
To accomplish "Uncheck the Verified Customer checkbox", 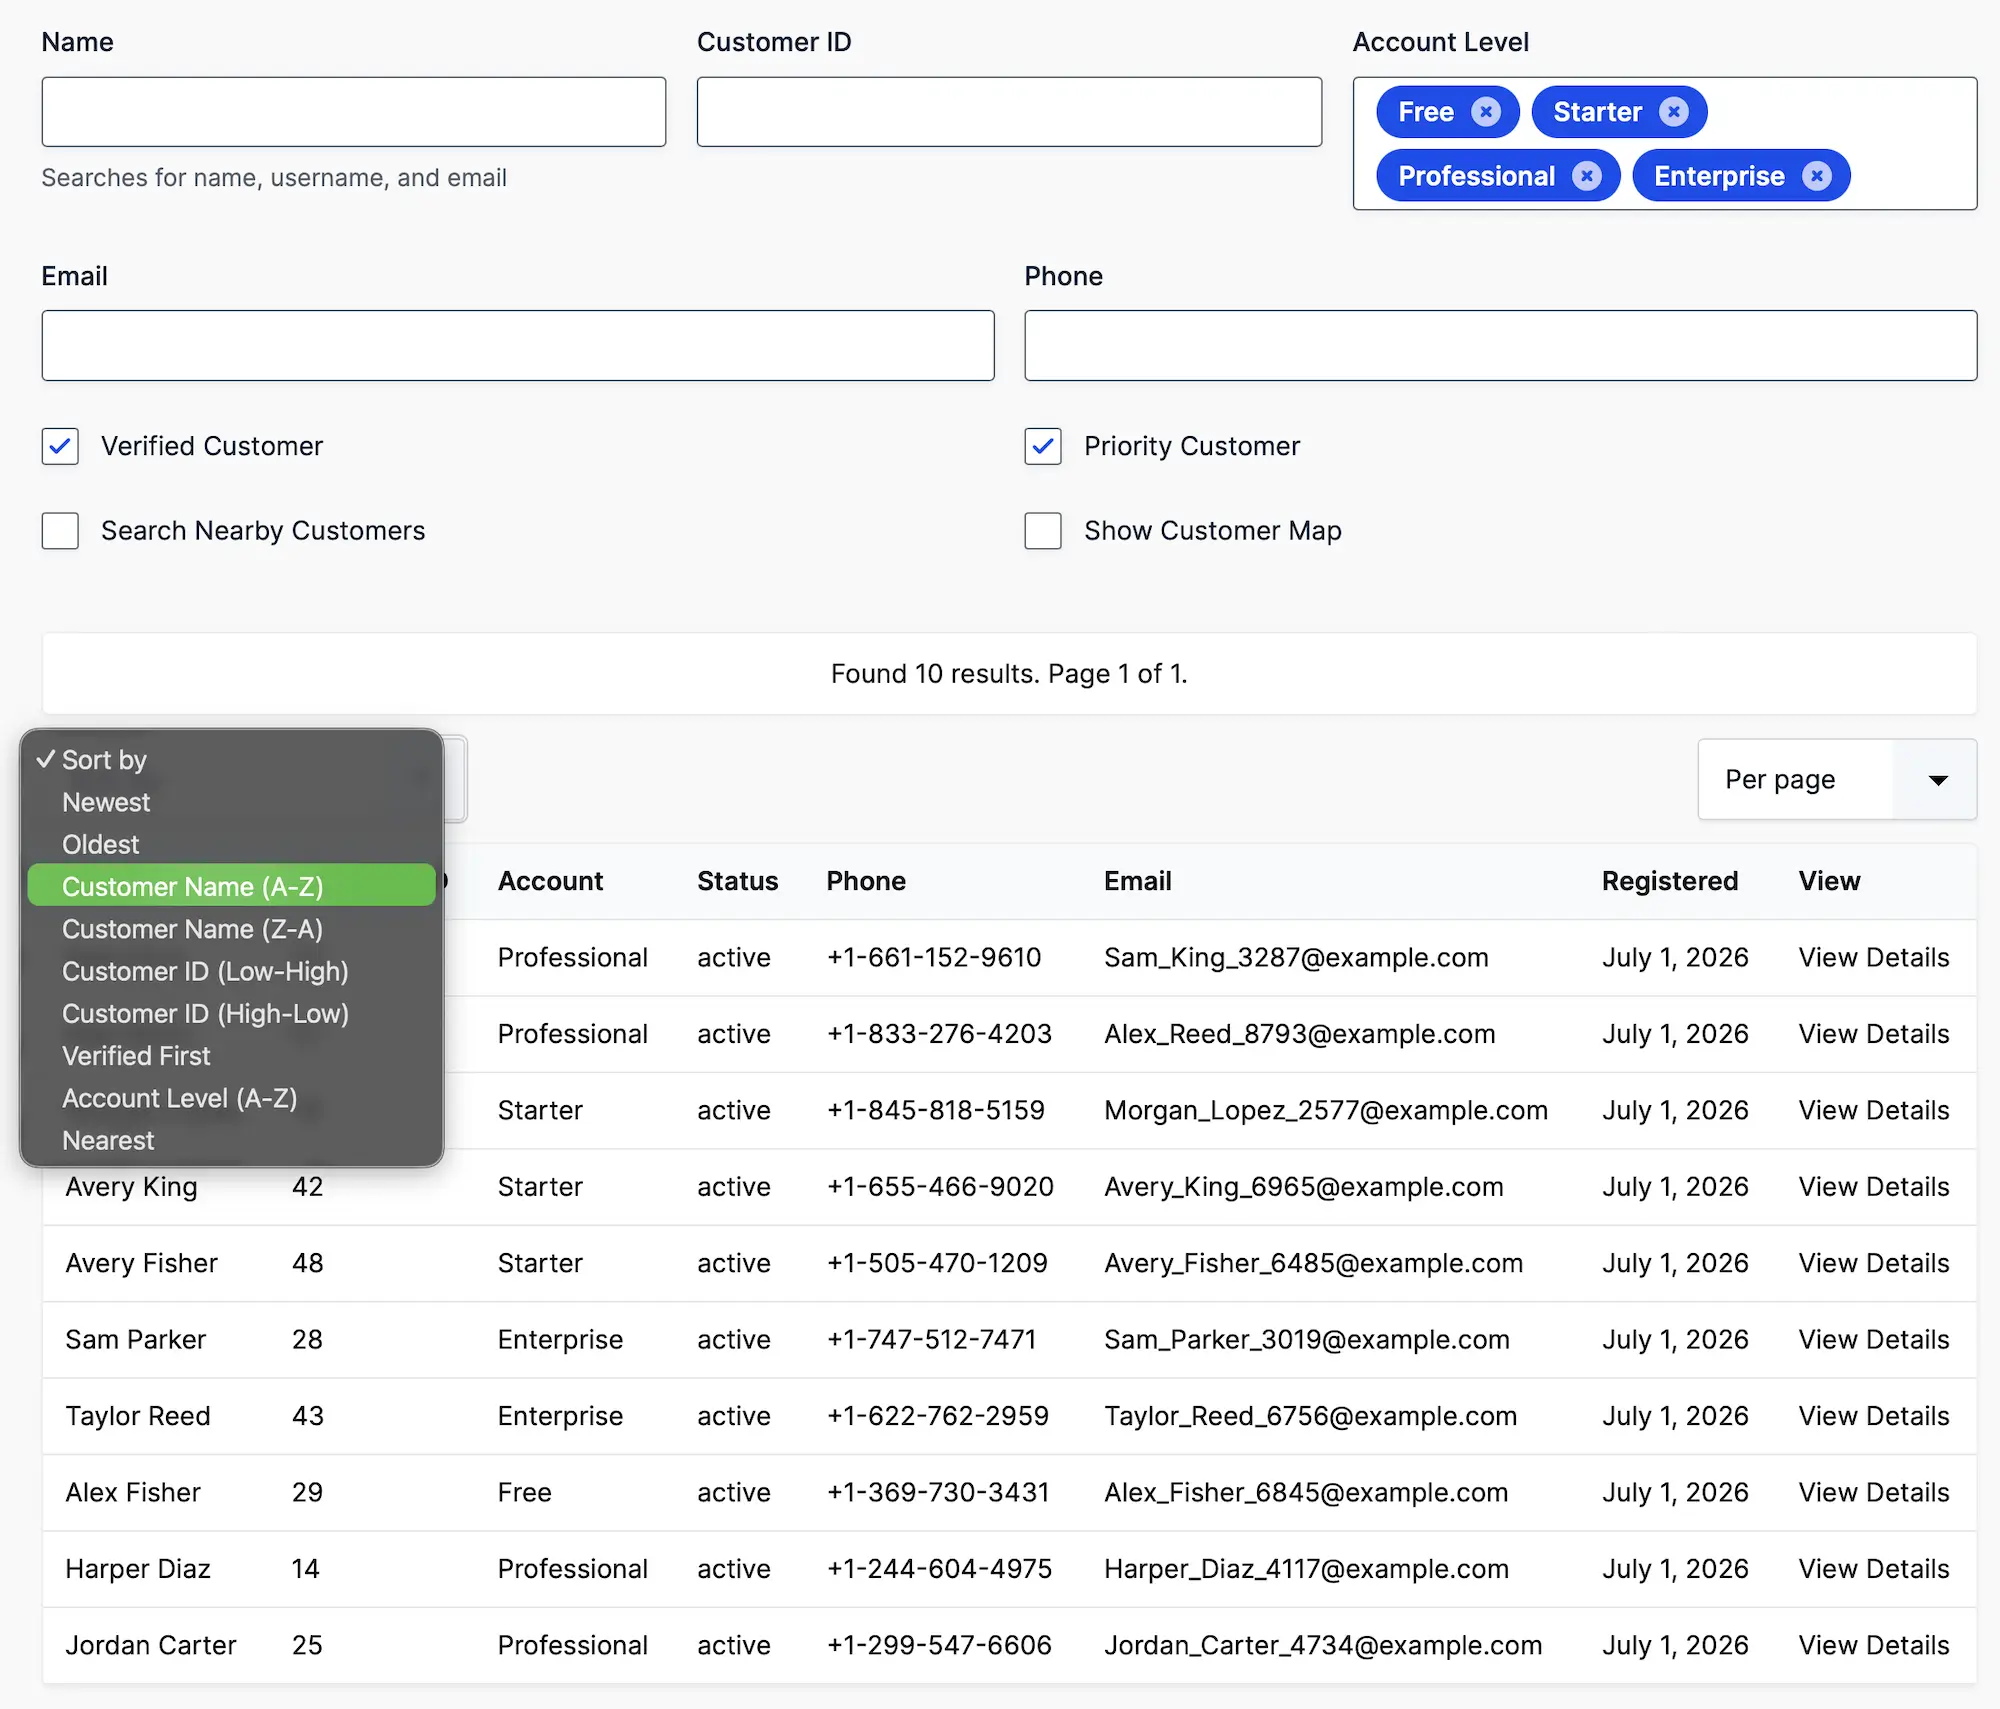I will [60, 446].
